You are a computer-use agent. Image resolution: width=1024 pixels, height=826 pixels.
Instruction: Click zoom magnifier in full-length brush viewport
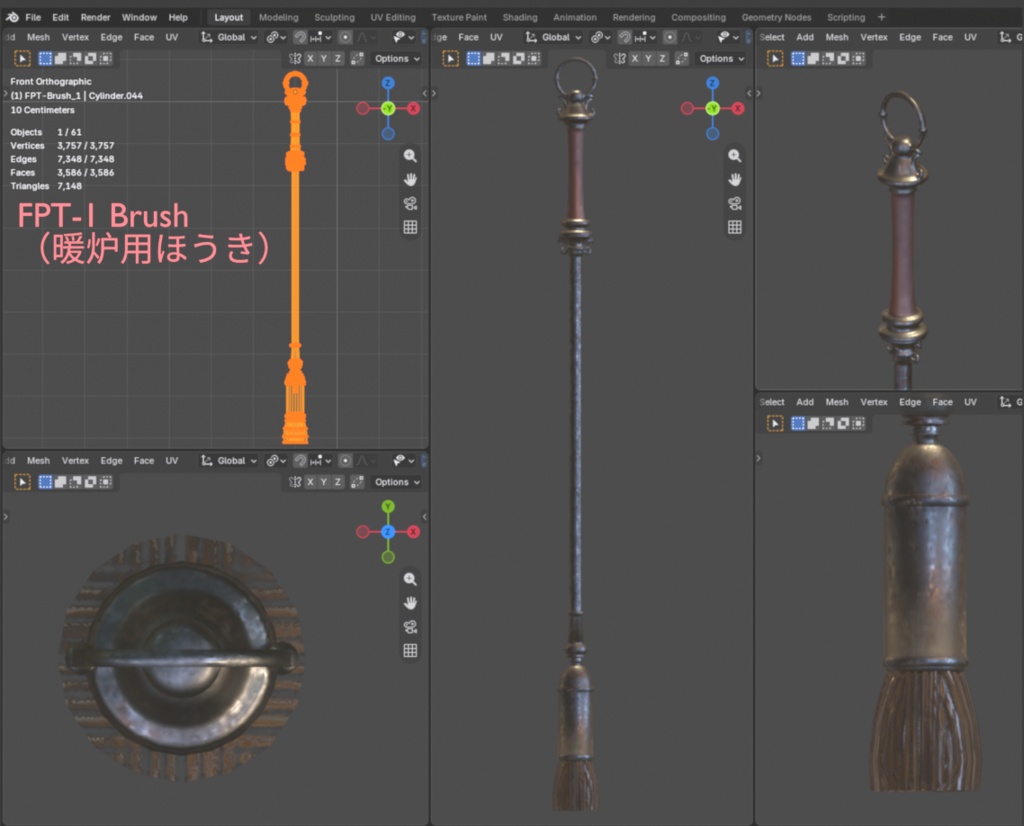point(735,155)
